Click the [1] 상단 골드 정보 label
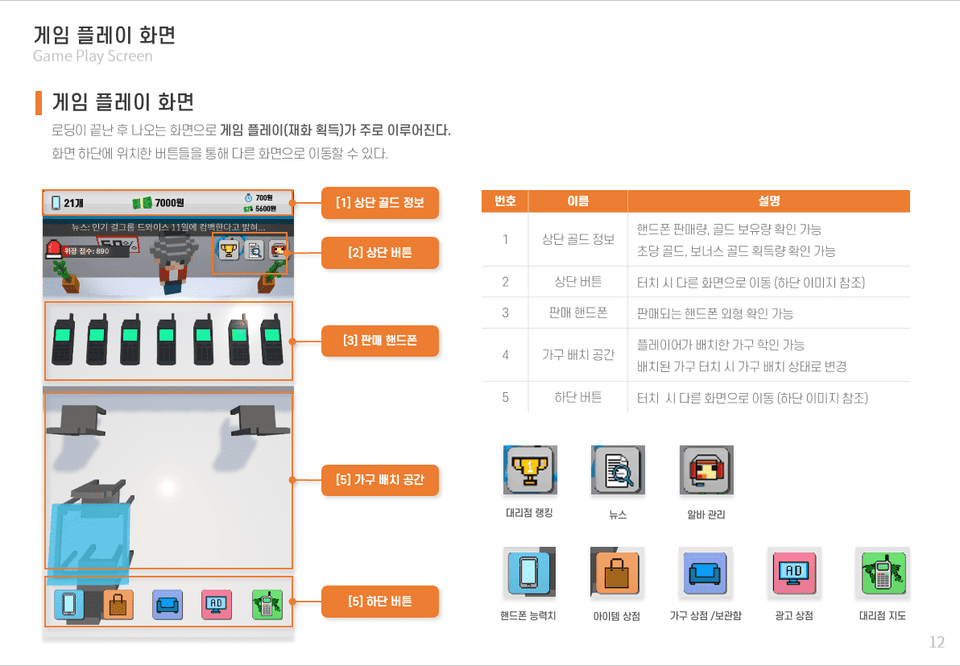 [380, 203]
